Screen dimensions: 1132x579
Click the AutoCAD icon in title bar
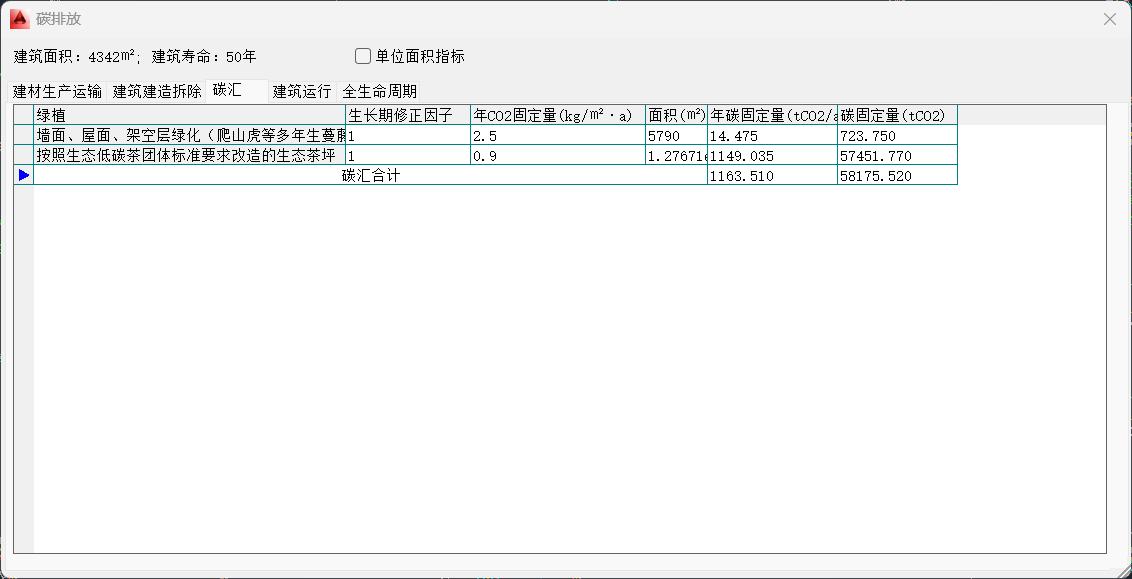tap(19, 19)
